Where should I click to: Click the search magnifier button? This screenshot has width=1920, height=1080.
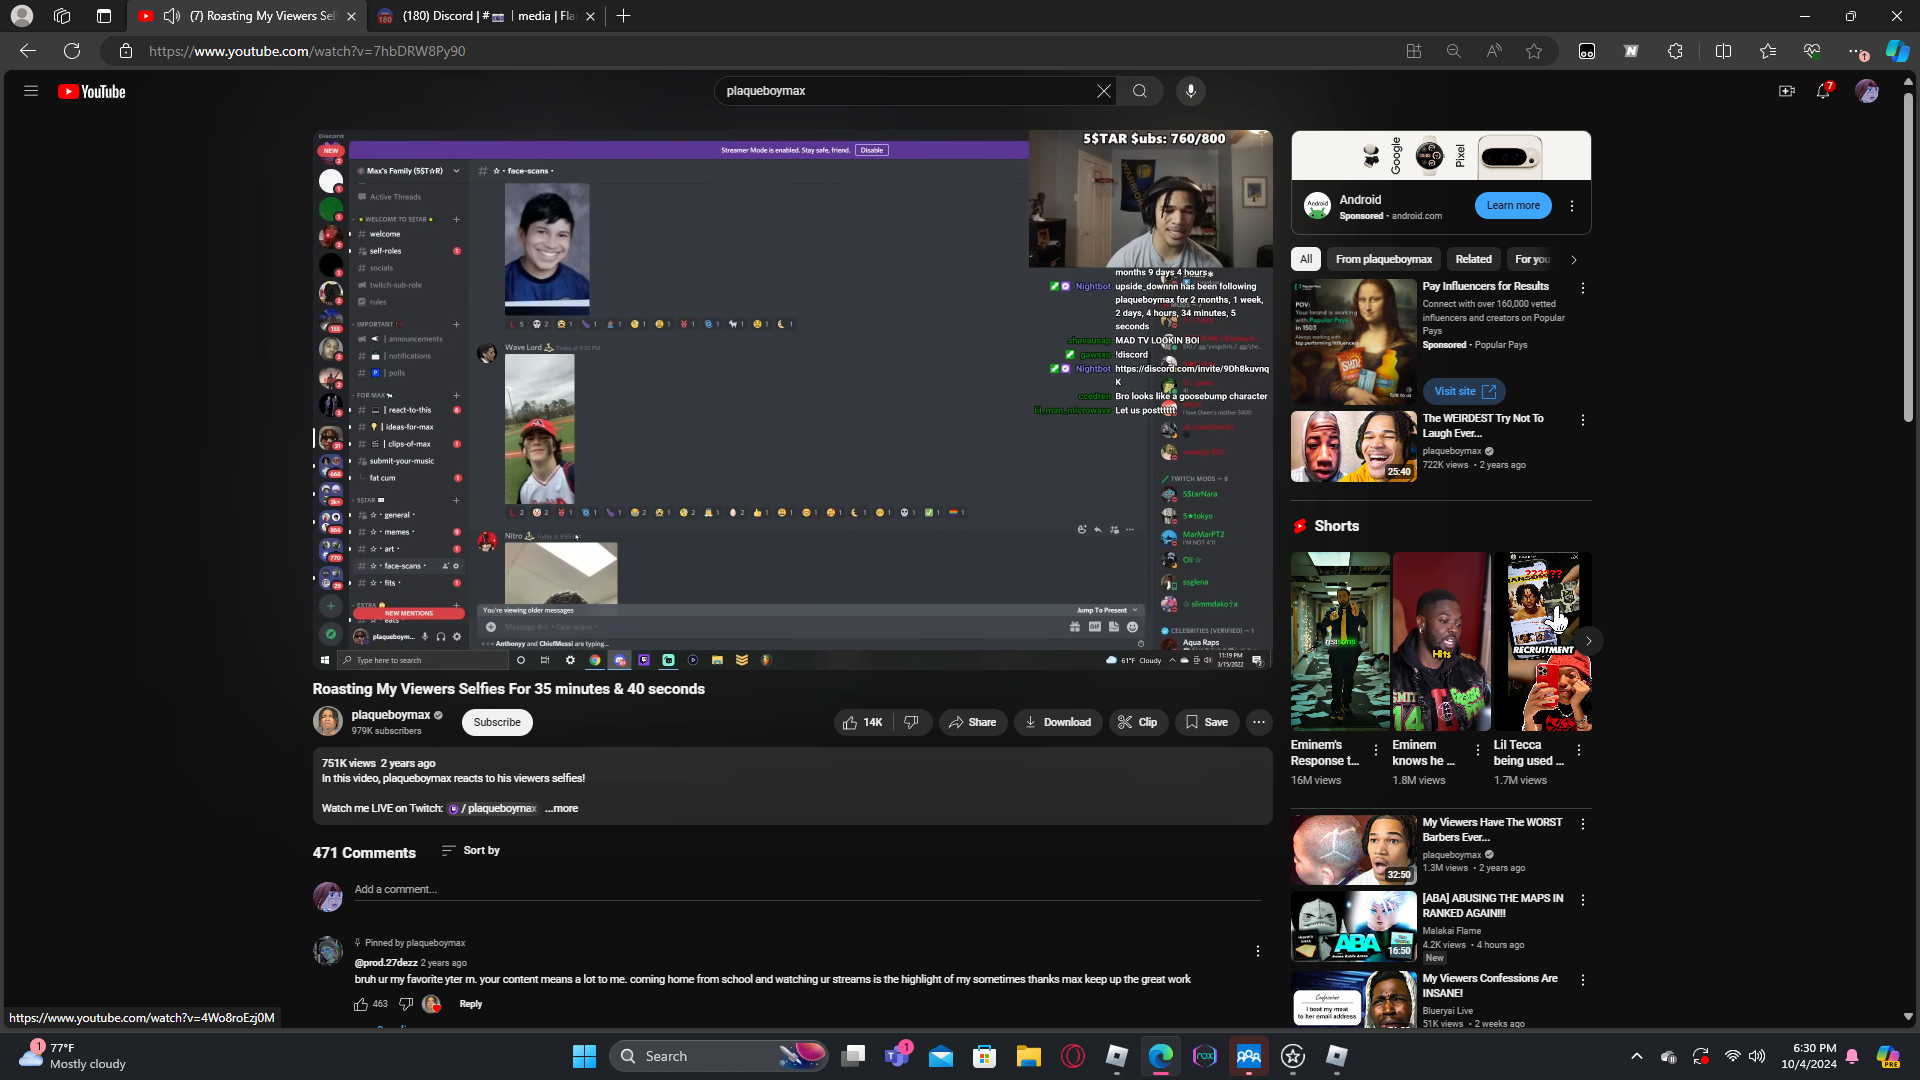(1140, 91)
